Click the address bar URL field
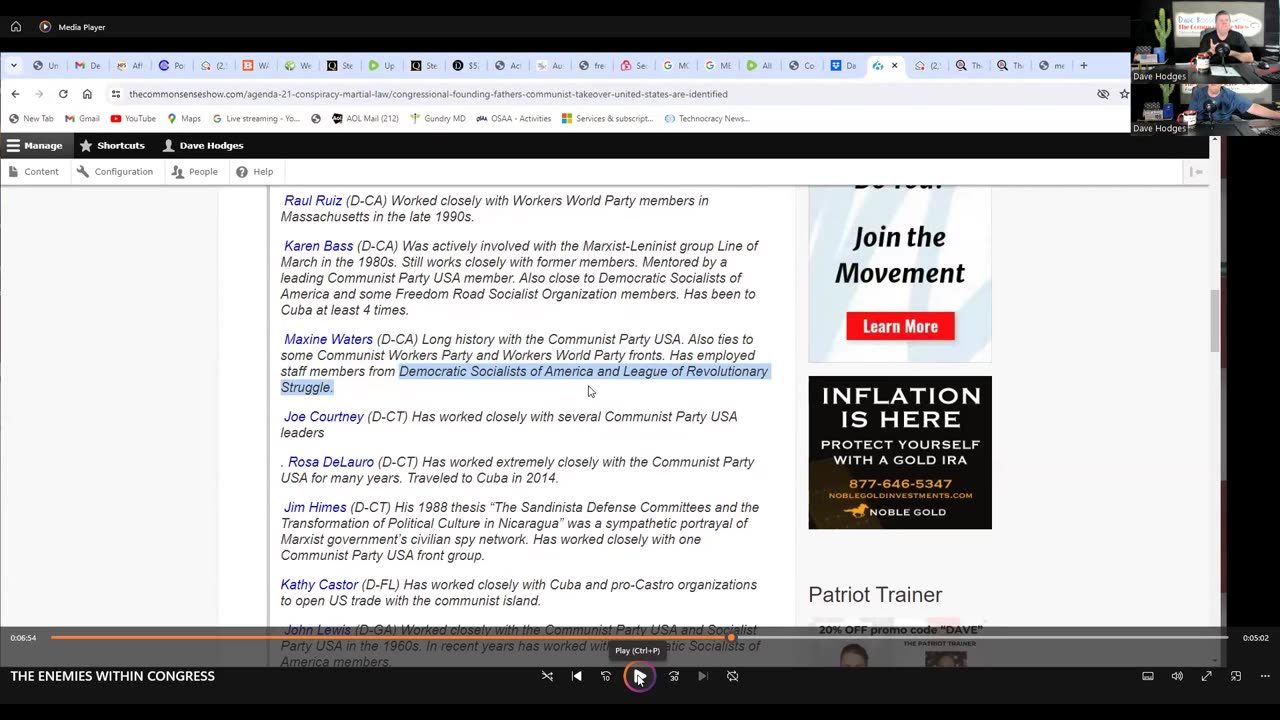 tap(600, 94)
